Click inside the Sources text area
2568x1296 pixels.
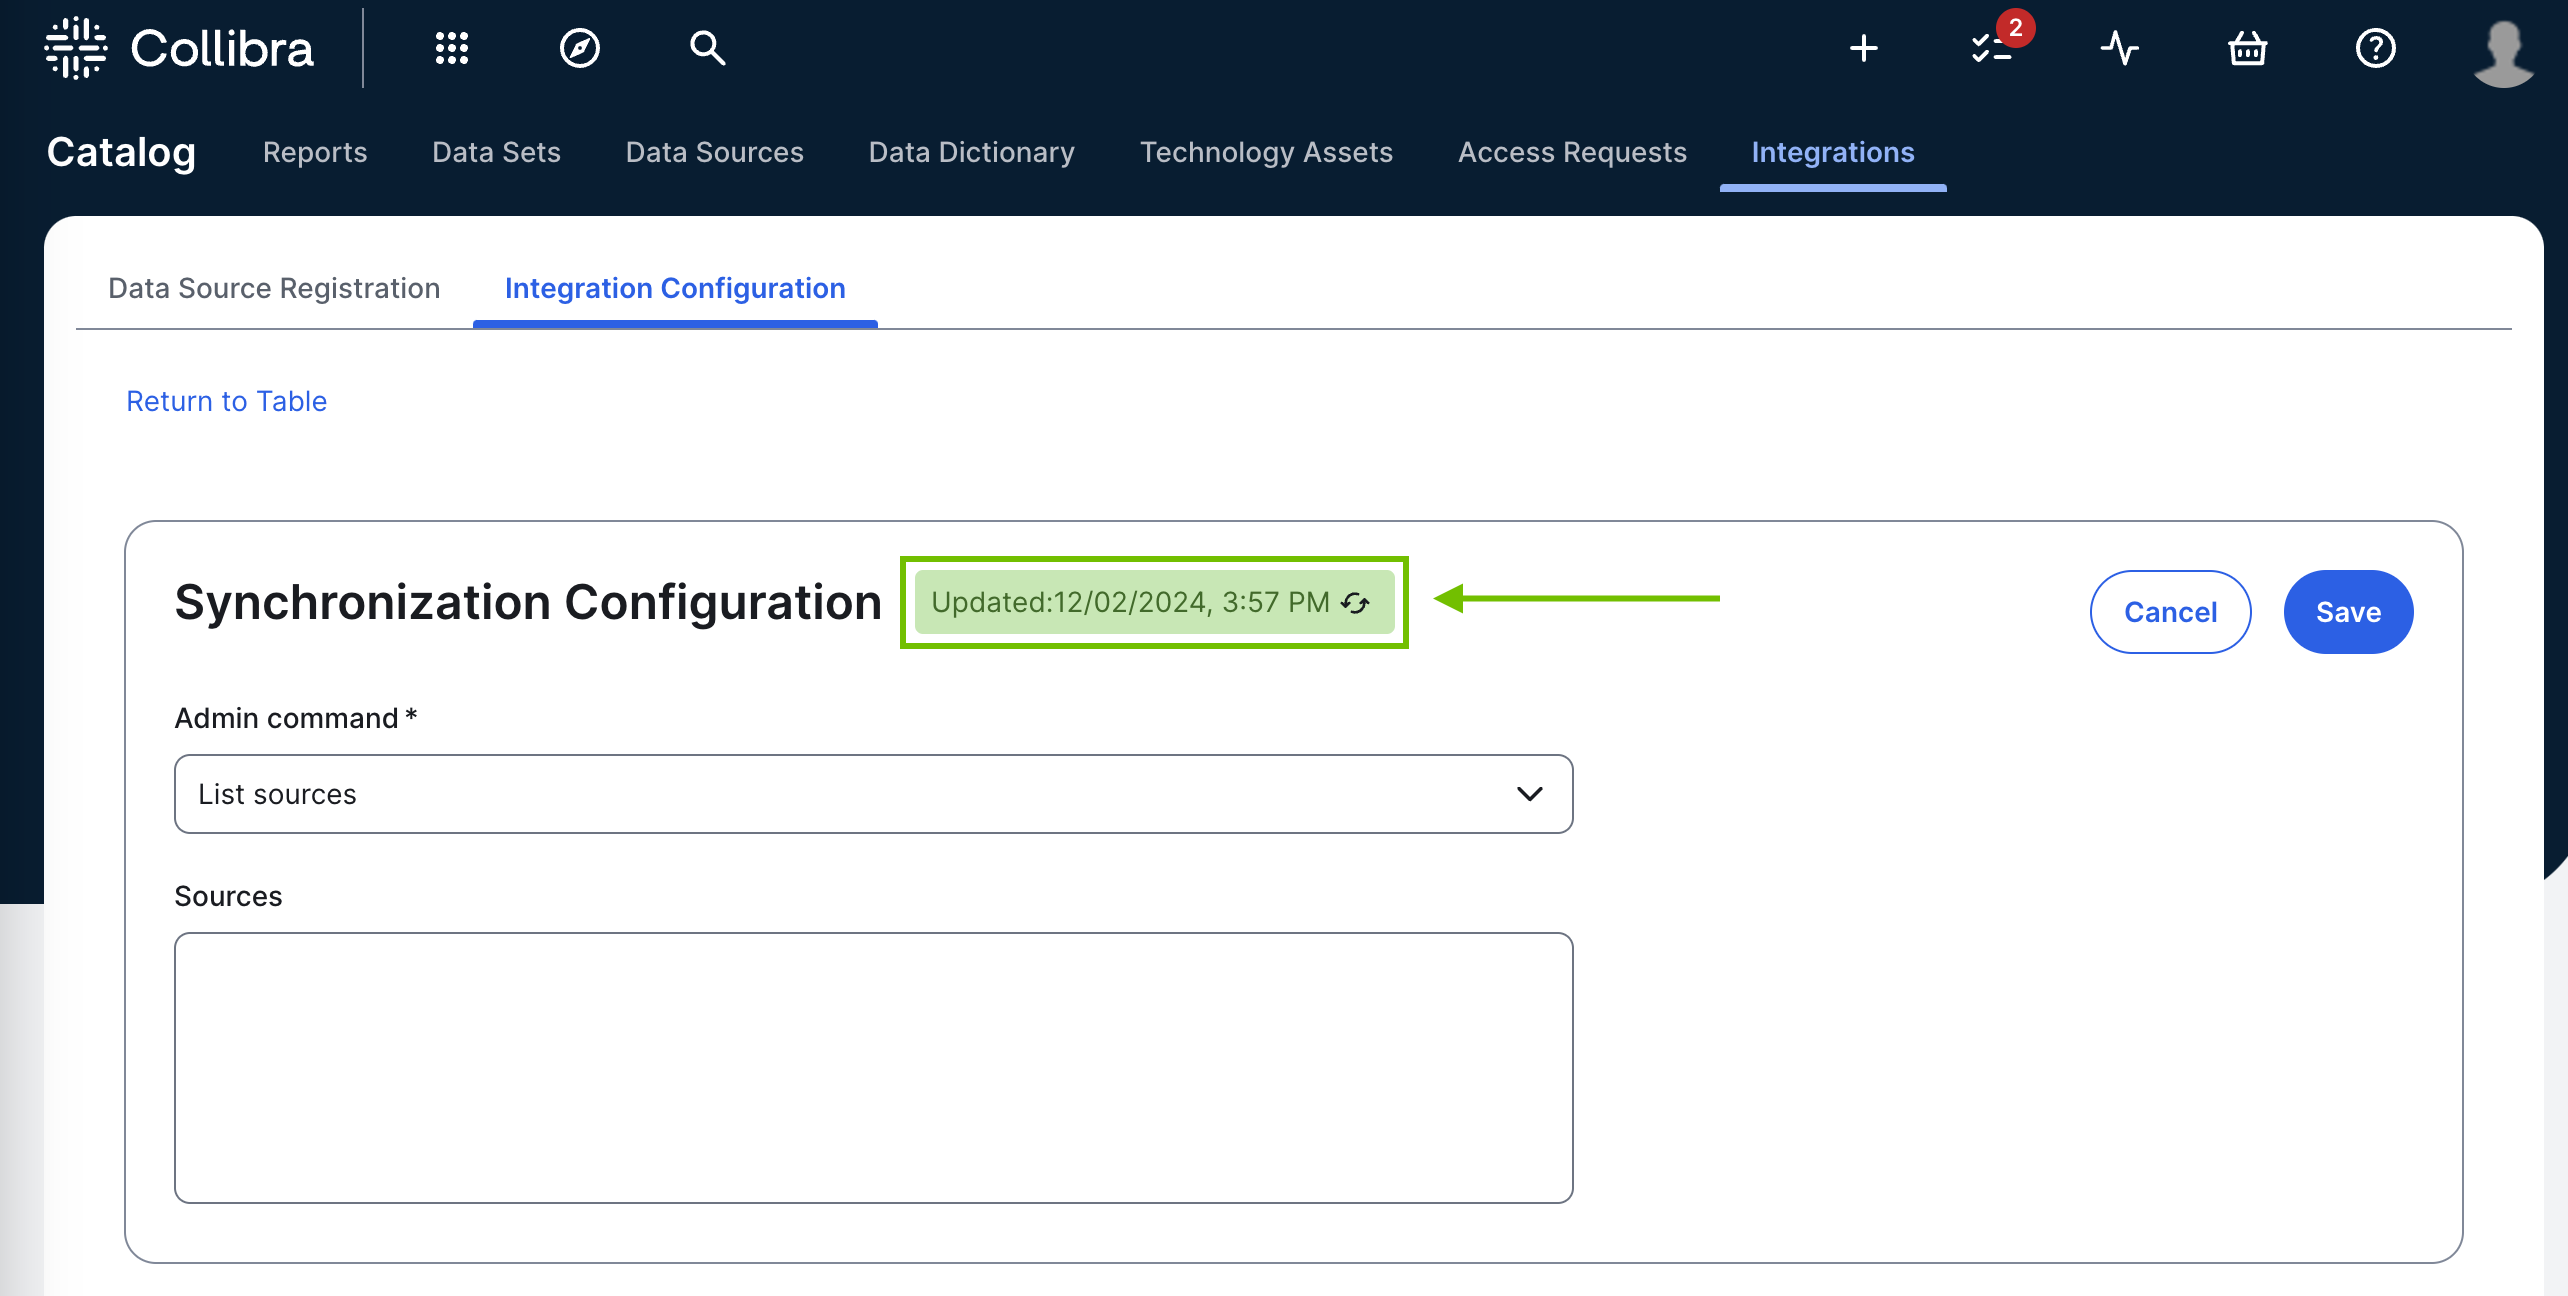click(873, 1067)
